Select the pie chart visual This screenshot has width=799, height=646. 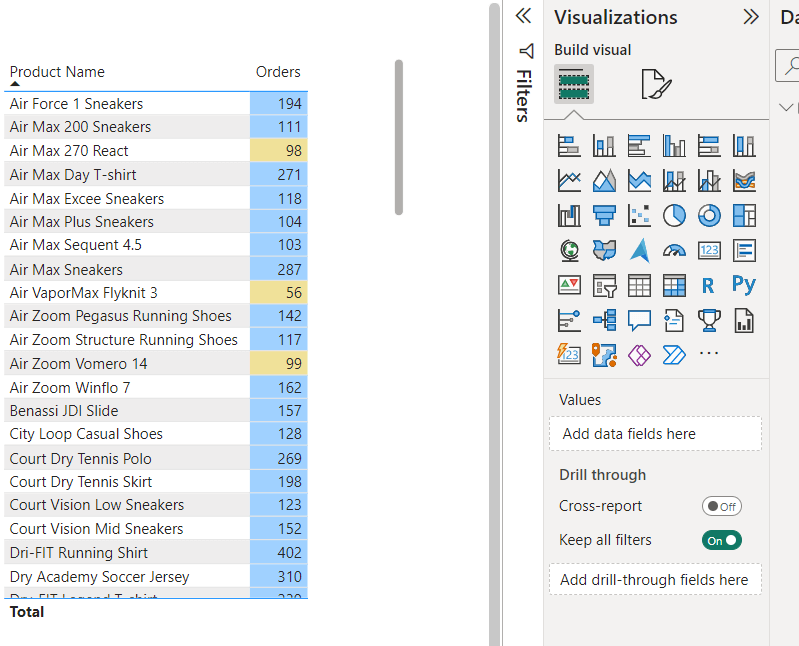coord(674,216)
